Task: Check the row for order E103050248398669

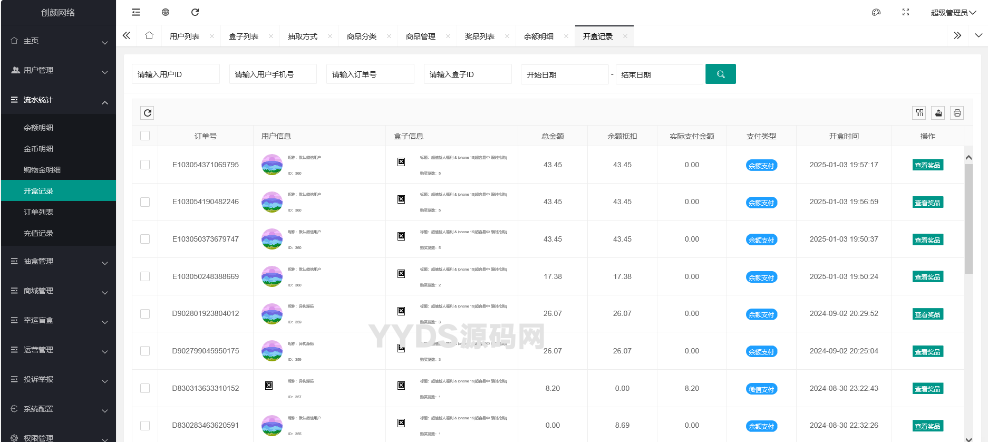Action: [x=145, y=276]
